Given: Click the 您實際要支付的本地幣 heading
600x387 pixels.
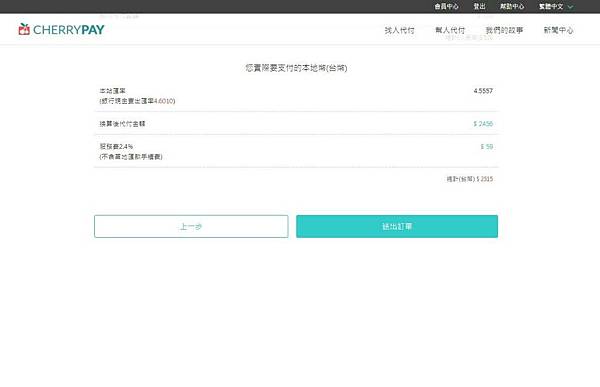Looking at the screenshot, I should (296, 68).
